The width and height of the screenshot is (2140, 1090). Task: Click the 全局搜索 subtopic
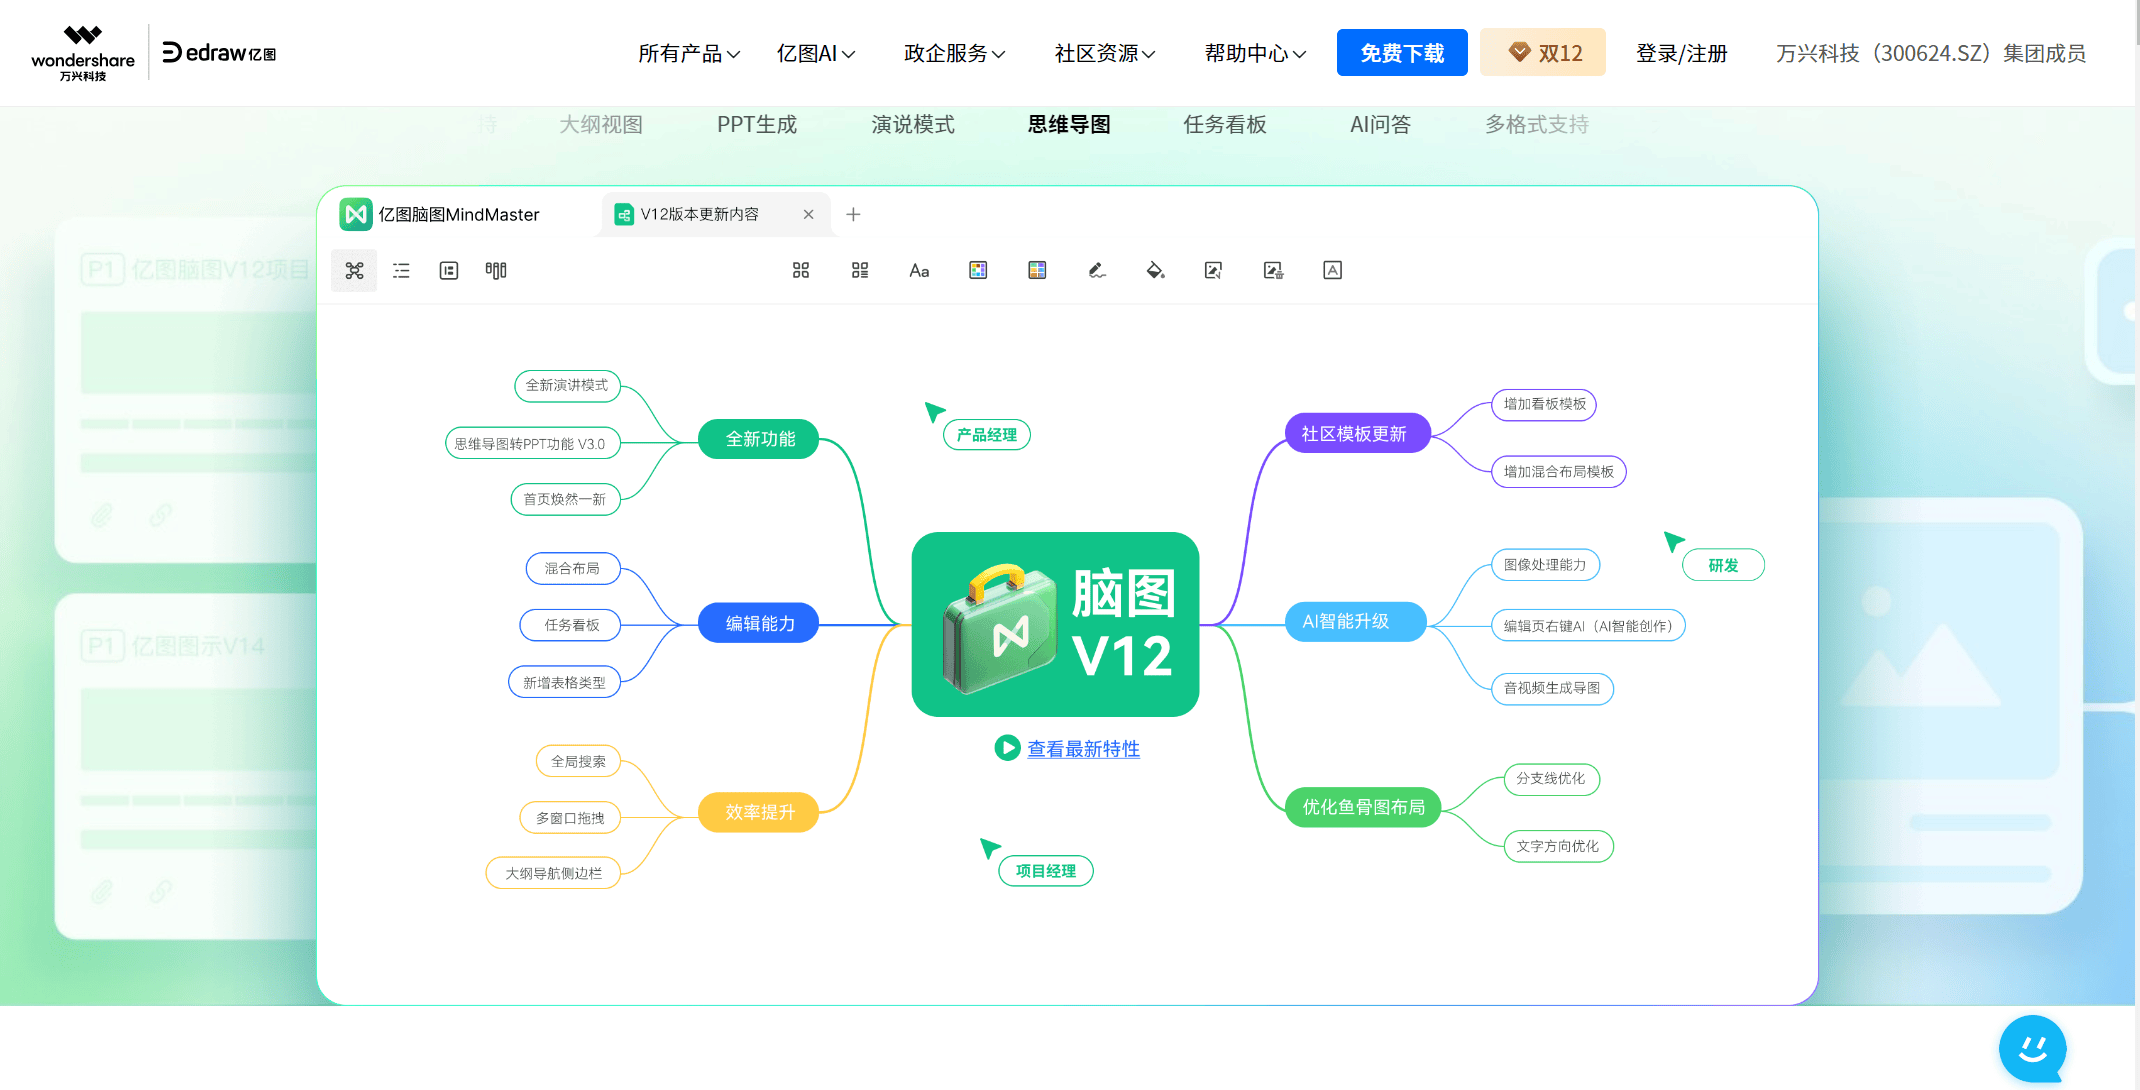(578, 761)
